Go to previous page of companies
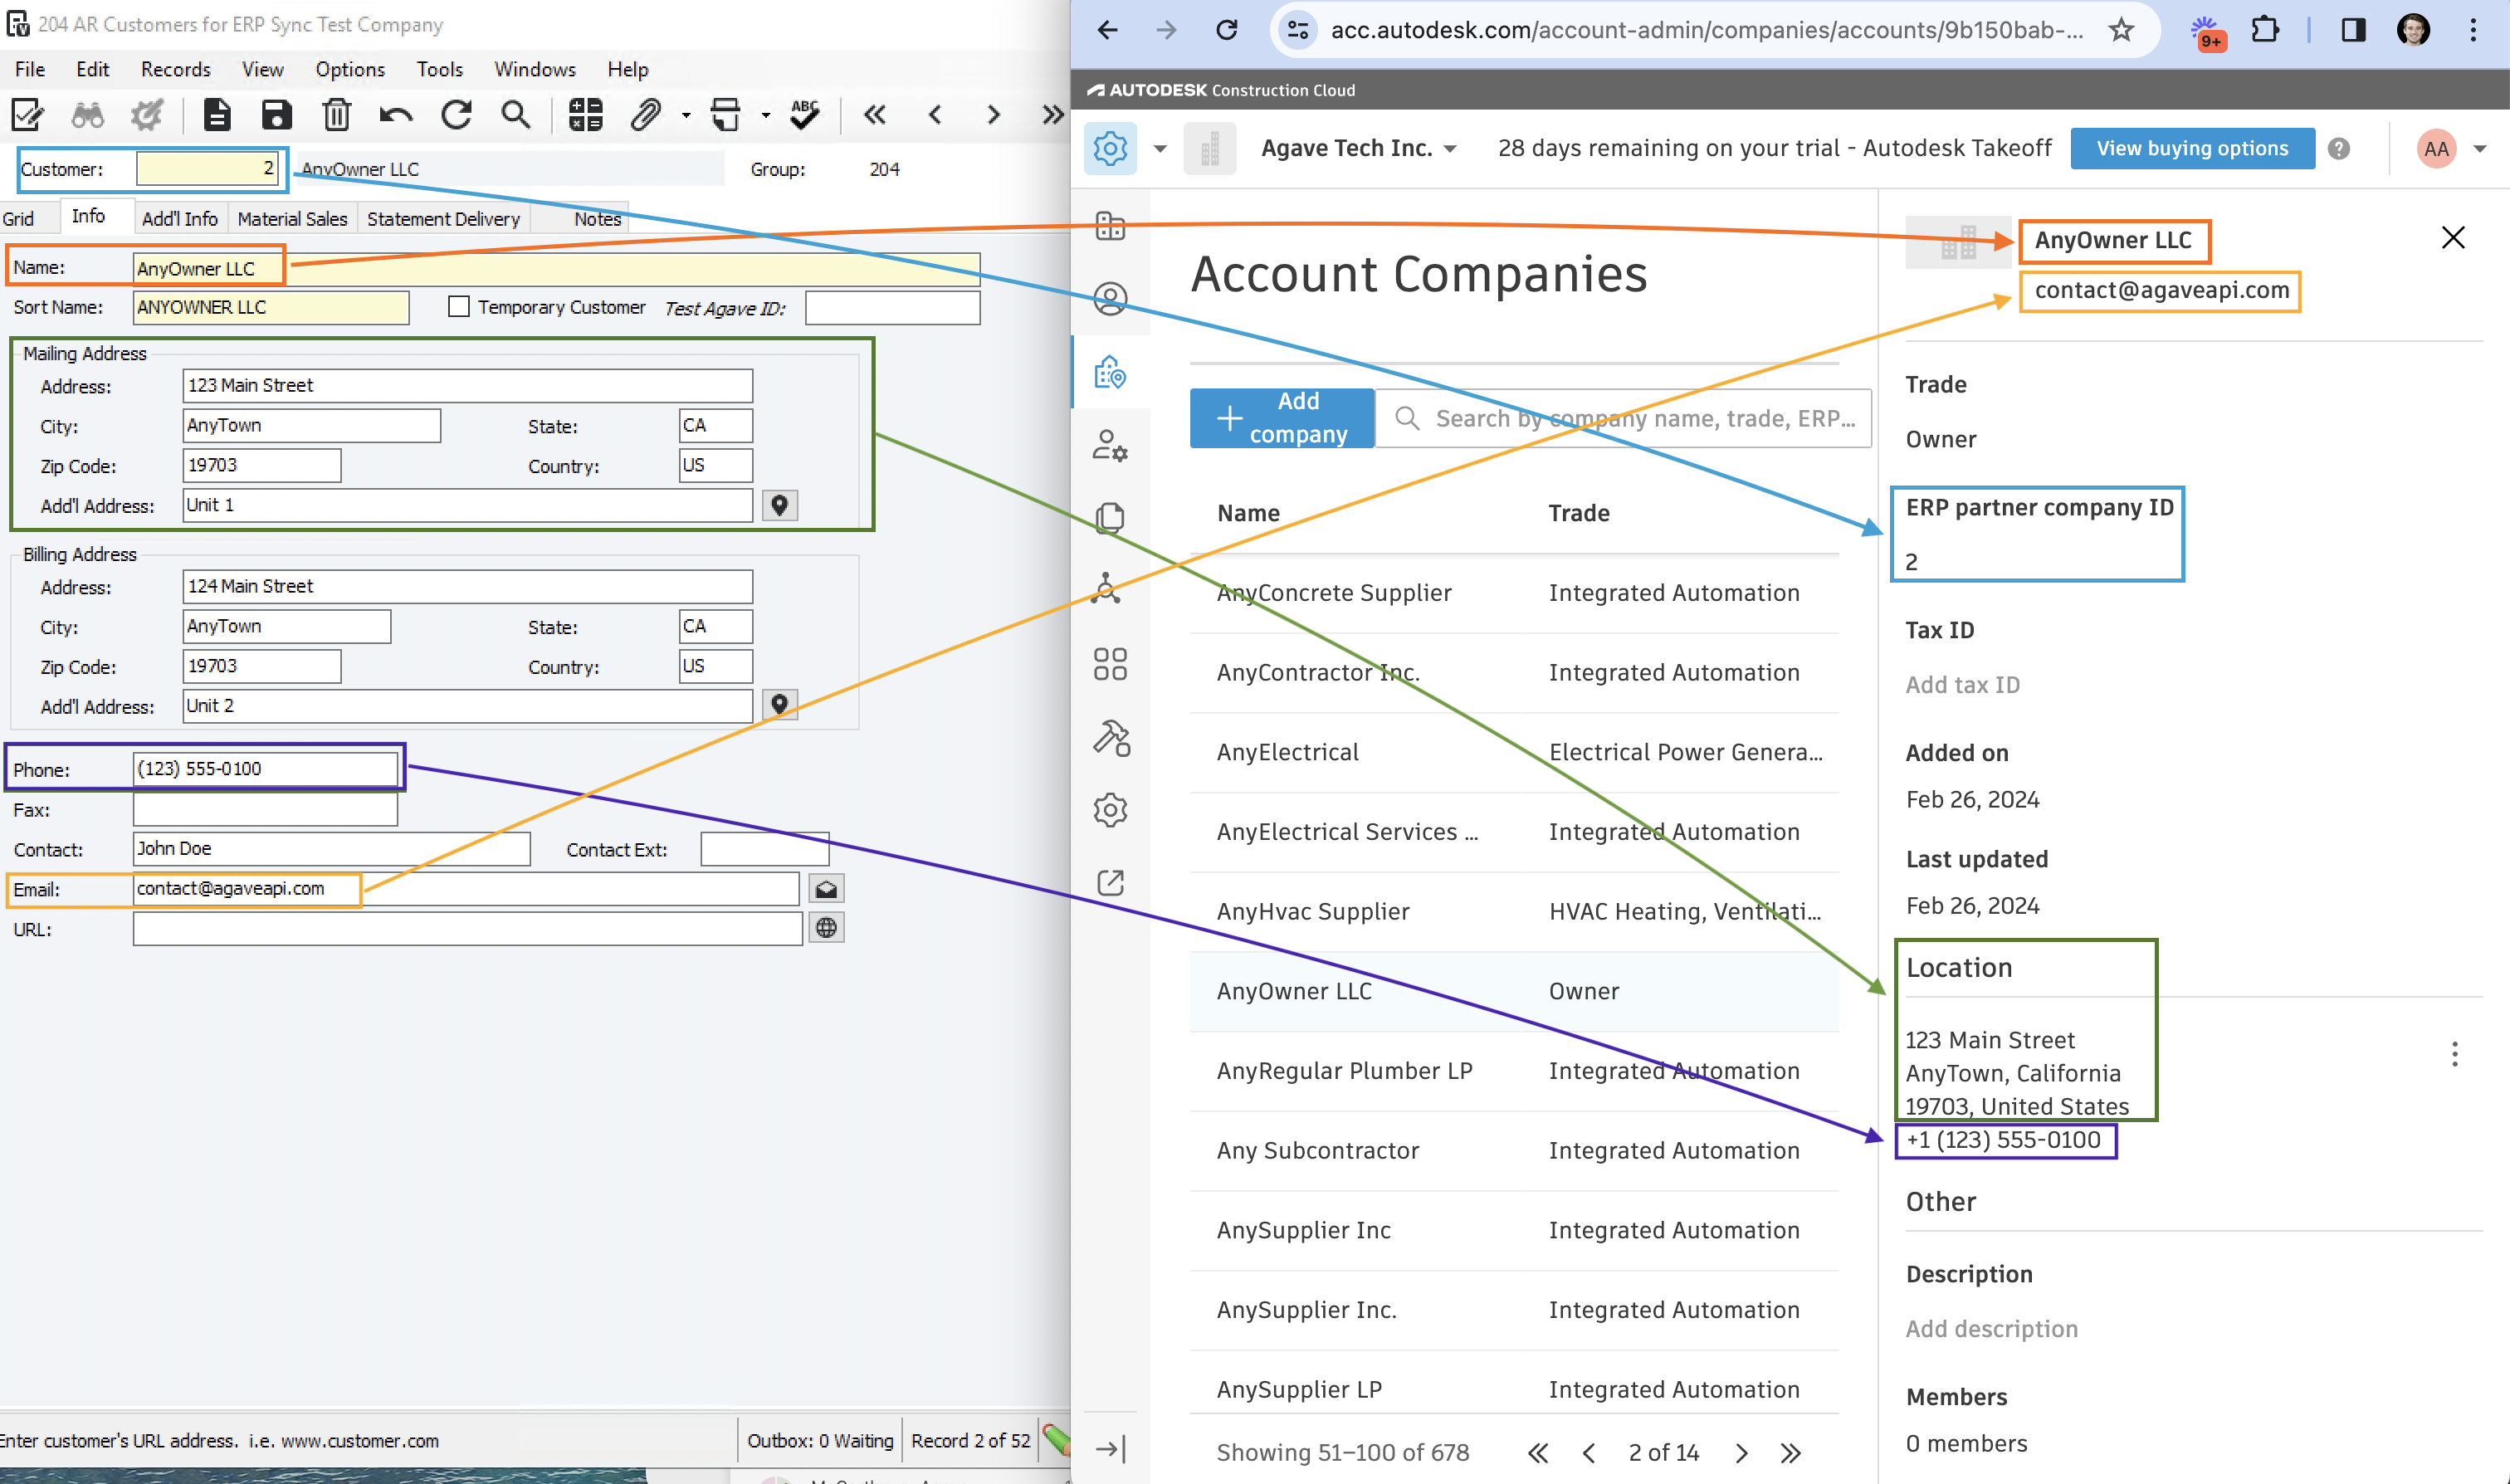This screenshot has height=1484, width=2510. pyautogui.click(x=1588, y=1452)
